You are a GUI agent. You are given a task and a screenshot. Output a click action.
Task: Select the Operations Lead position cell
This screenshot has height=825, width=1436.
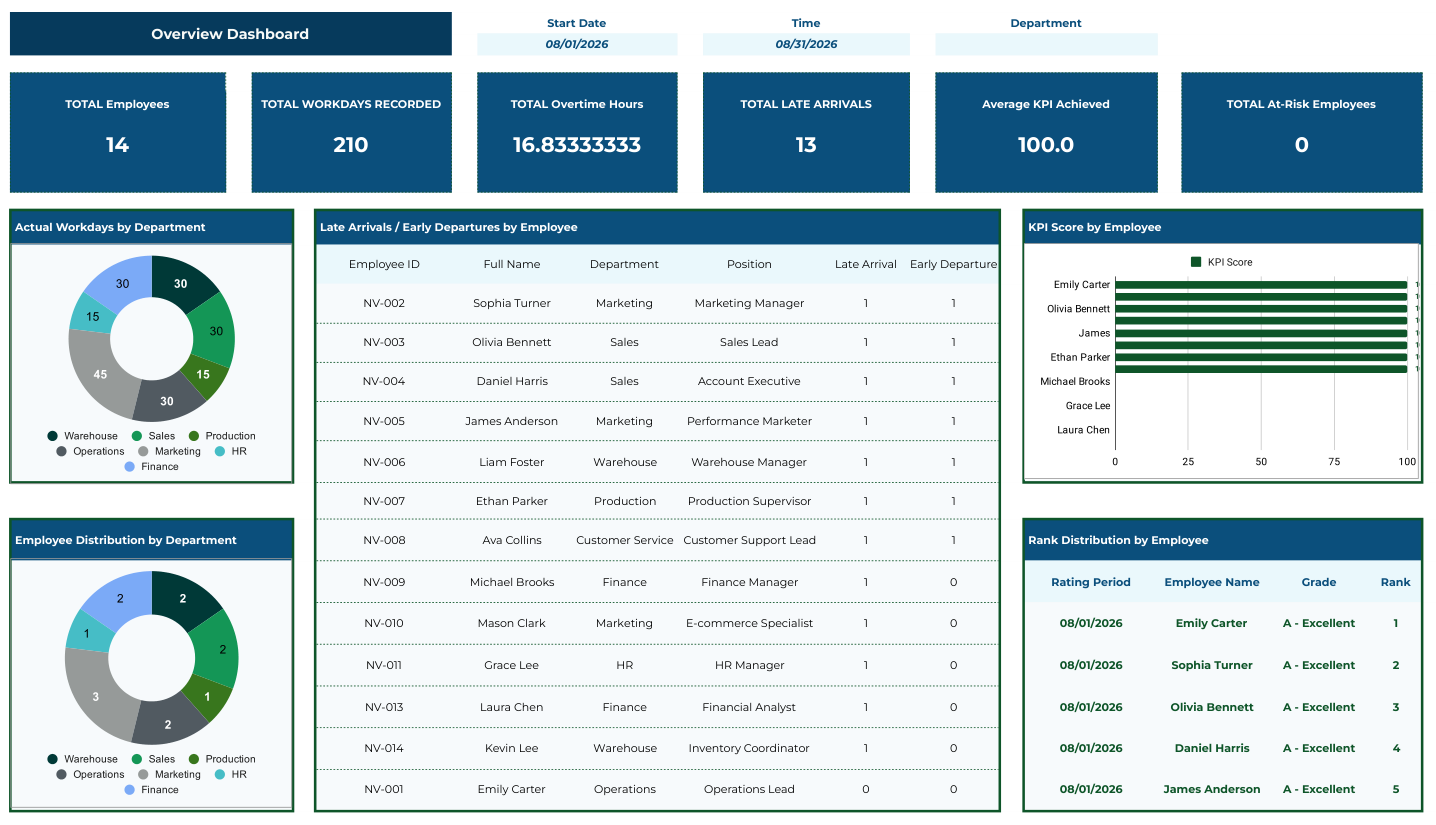749,789
